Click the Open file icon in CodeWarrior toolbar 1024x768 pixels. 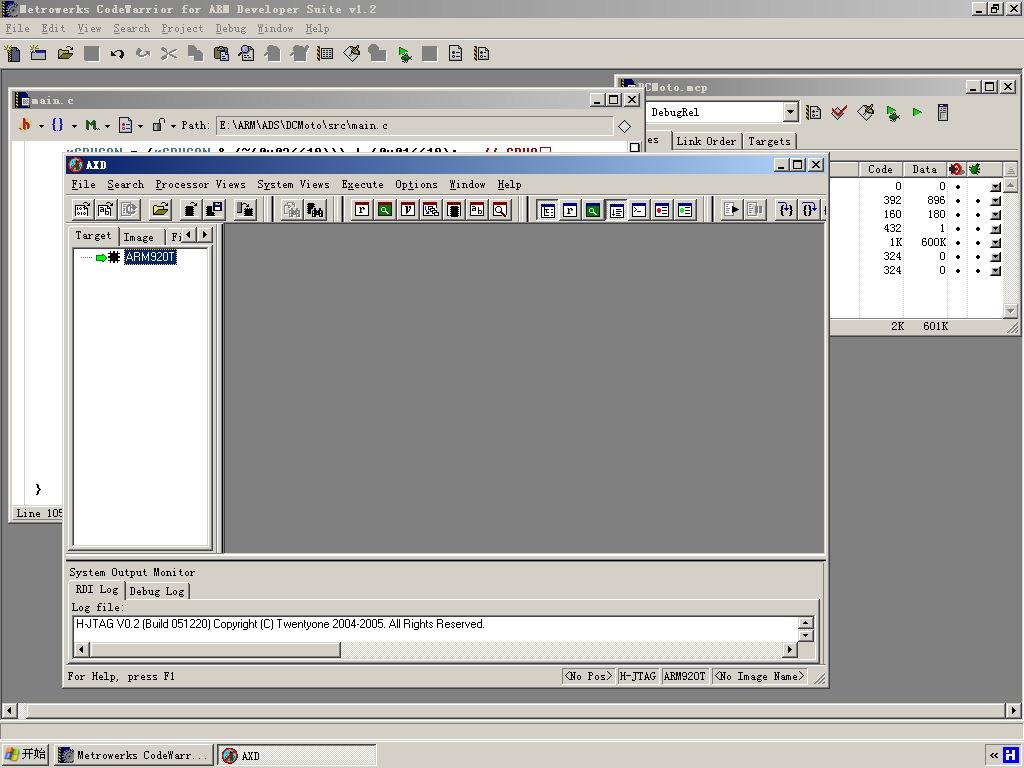(65, 54)
